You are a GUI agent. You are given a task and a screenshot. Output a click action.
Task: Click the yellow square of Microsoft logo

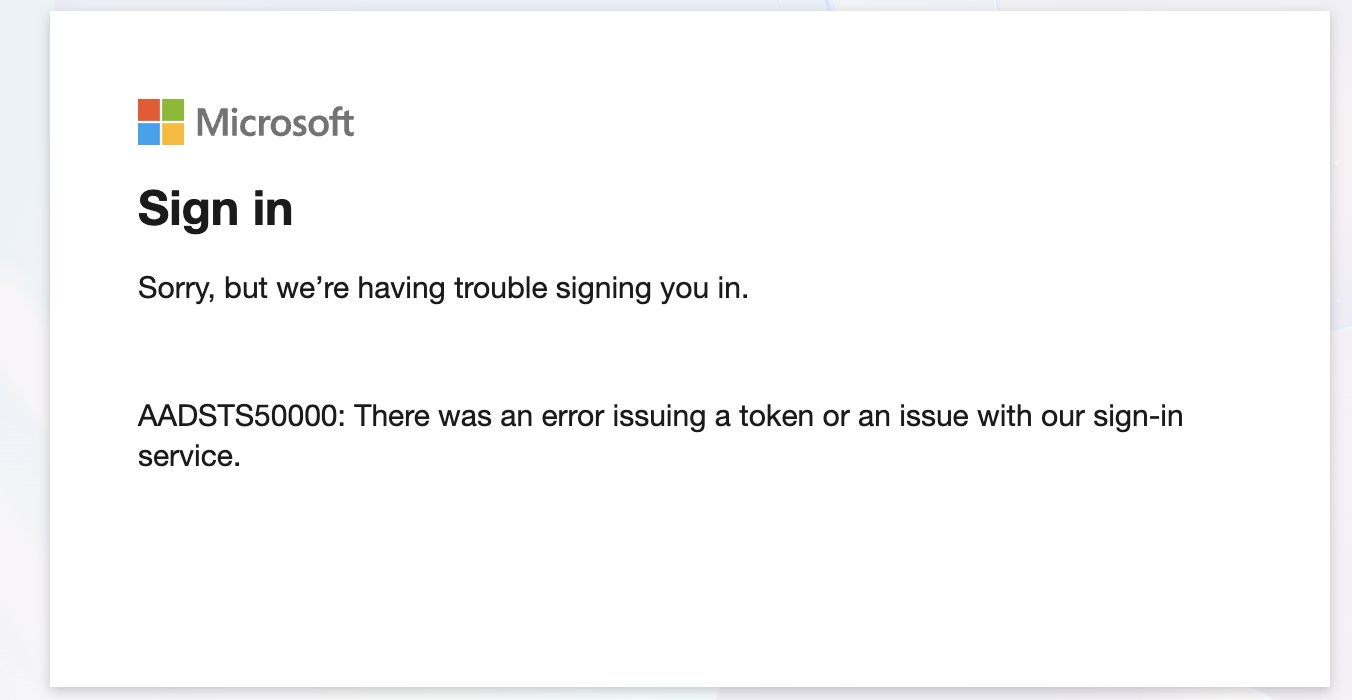173,134
